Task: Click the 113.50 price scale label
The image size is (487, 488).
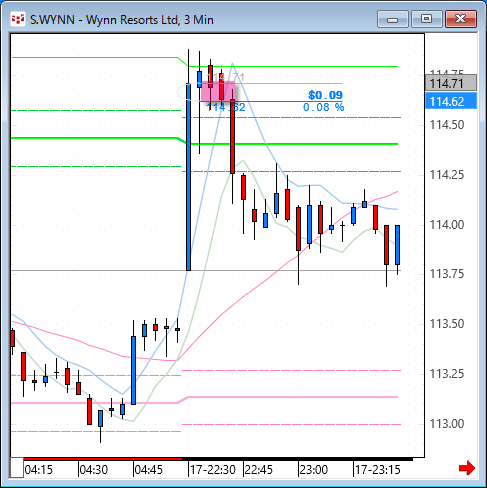Action: point(447,324)
